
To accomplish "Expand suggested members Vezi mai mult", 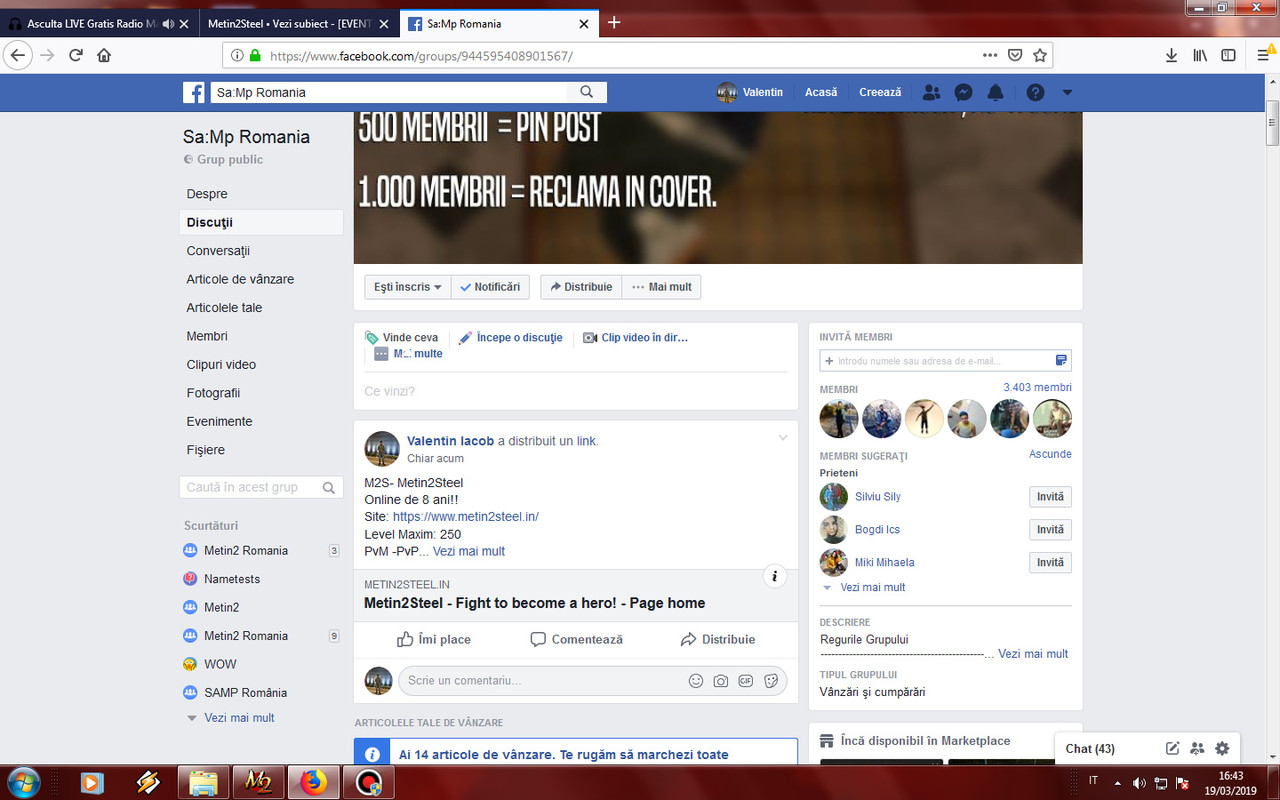I will (873, 588).
